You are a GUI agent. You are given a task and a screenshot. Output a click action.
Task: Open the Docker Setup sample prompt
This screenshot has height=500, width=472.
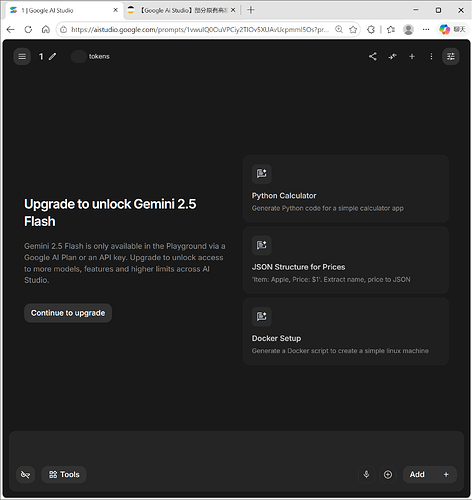click(346, 331)
